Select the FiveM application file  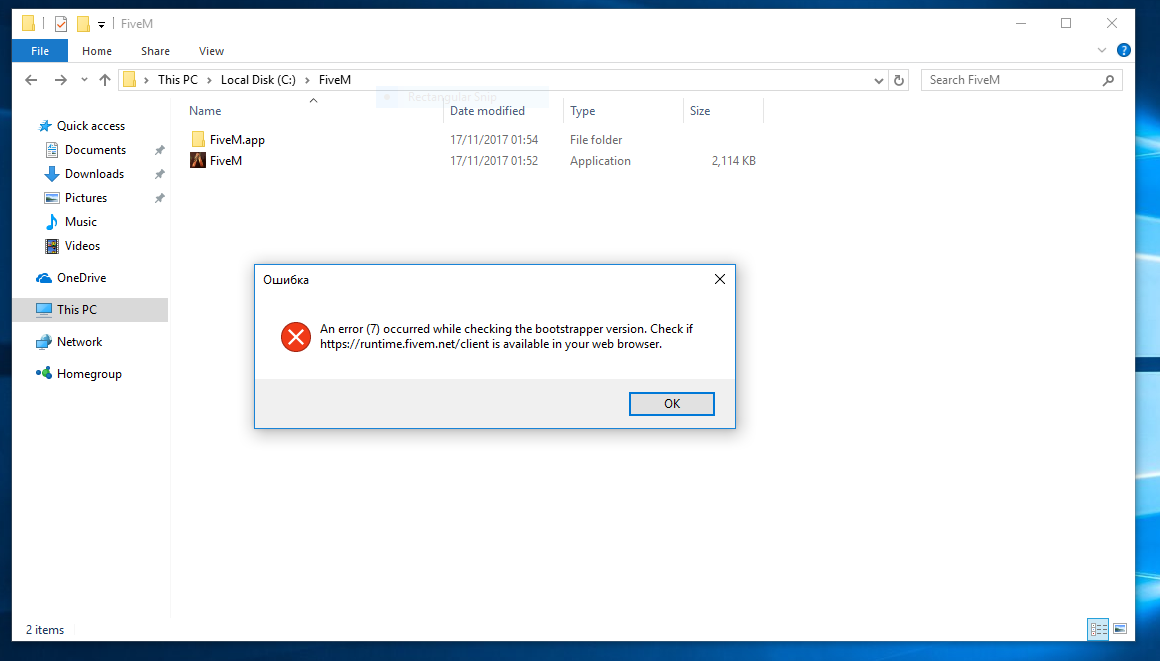tap(226, 161)
